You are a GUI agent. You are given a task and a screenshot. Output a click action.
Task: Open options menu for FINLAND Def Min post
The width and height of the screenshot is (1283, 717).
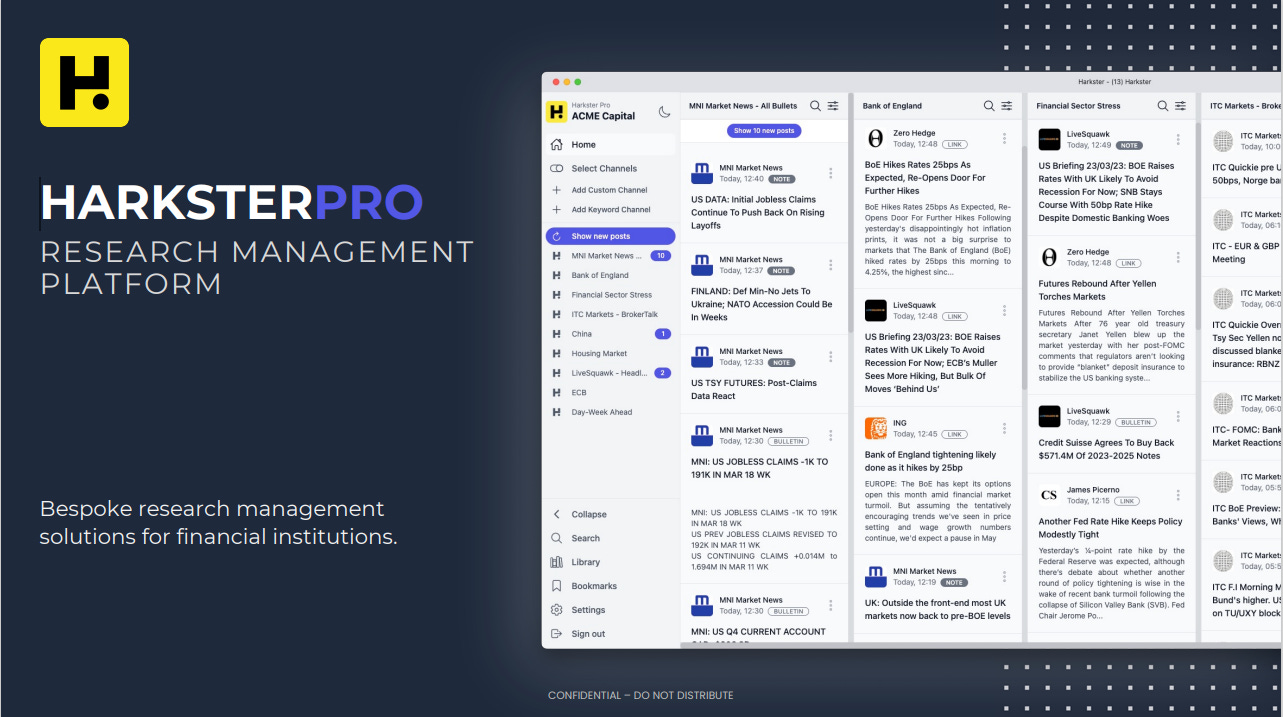click(831, 265)
